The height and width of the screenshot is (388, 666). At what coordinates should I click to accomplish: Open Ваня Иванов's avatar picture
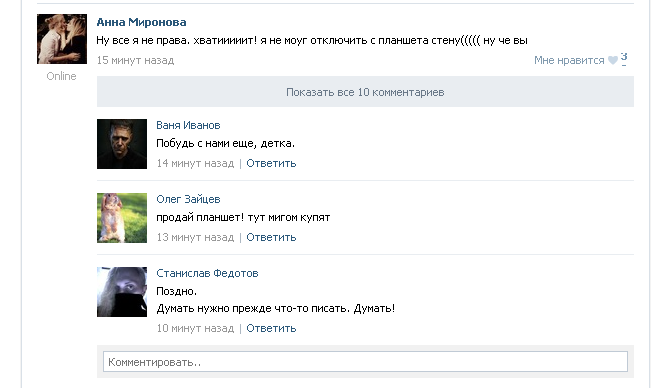122,144
